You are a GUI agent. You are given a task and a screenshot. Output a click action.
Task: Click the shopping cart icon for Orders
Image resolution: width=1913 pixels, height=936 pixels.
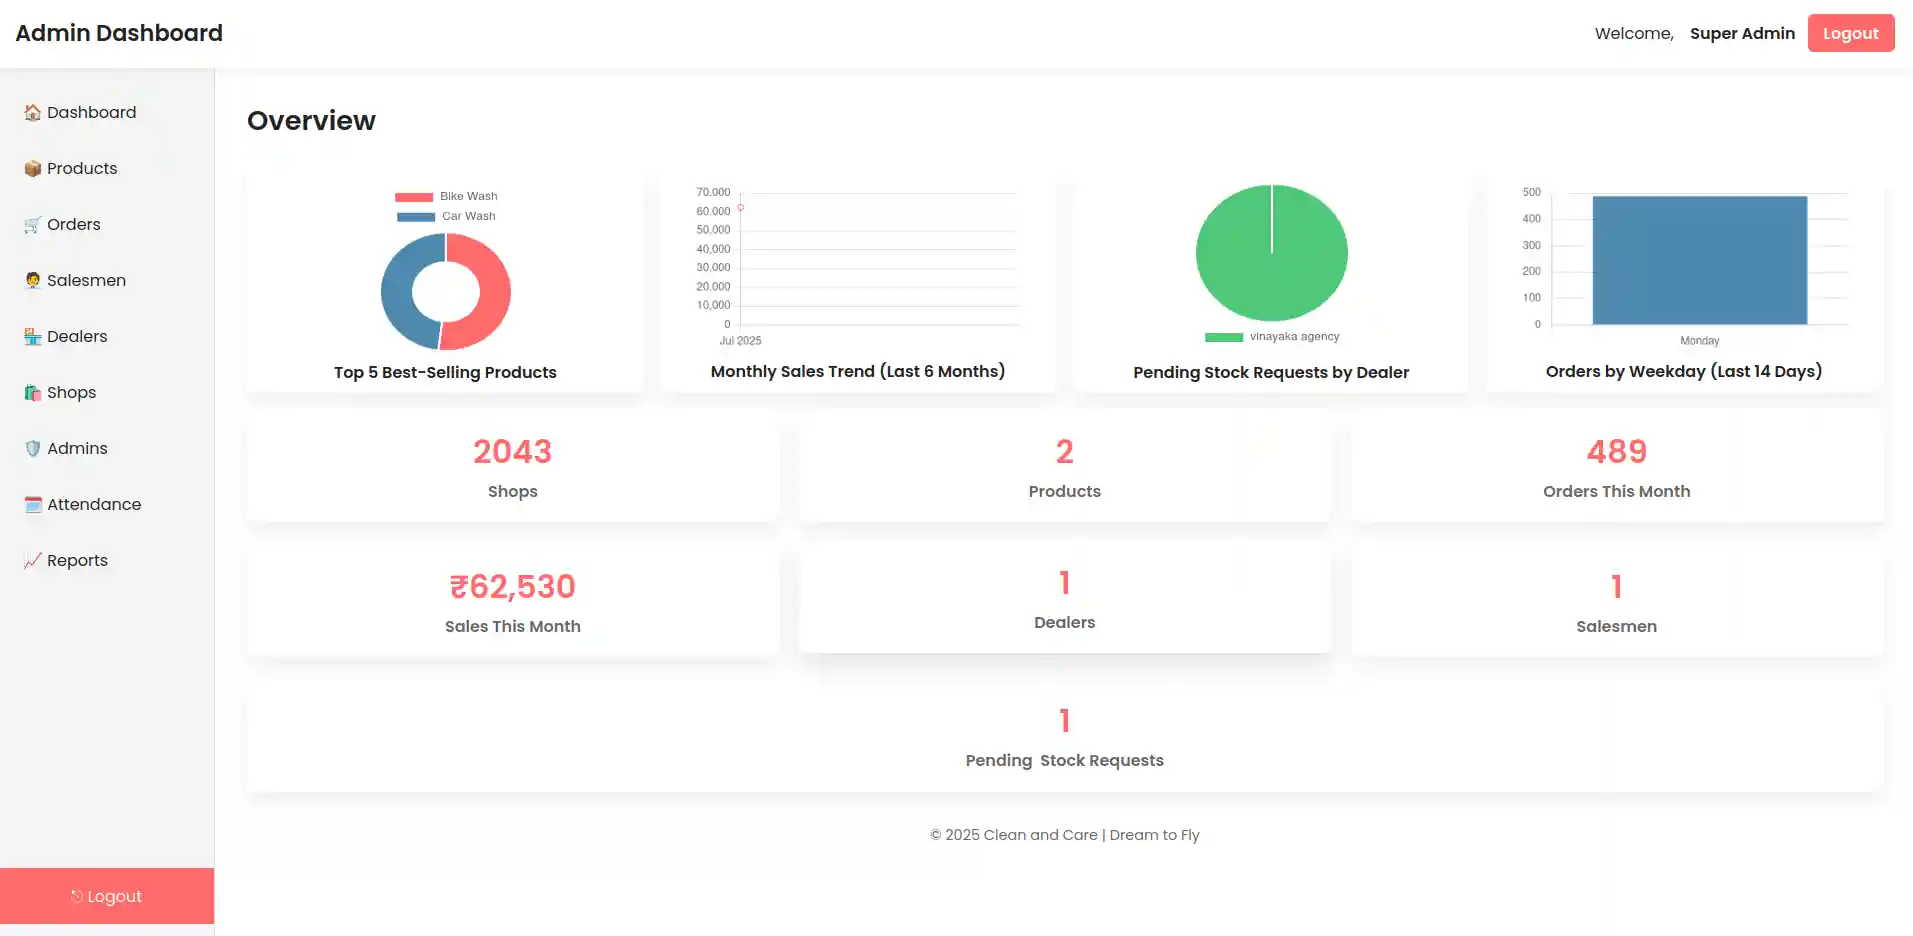tap(32, 225)
